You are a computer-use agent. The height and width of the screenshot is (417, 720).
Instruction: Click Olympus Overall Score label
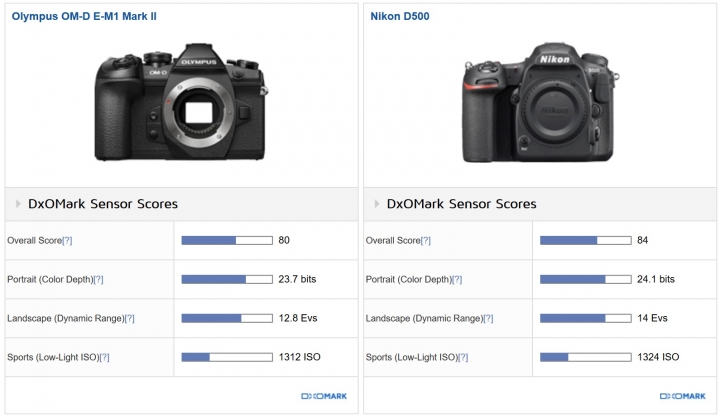point(34,241)
